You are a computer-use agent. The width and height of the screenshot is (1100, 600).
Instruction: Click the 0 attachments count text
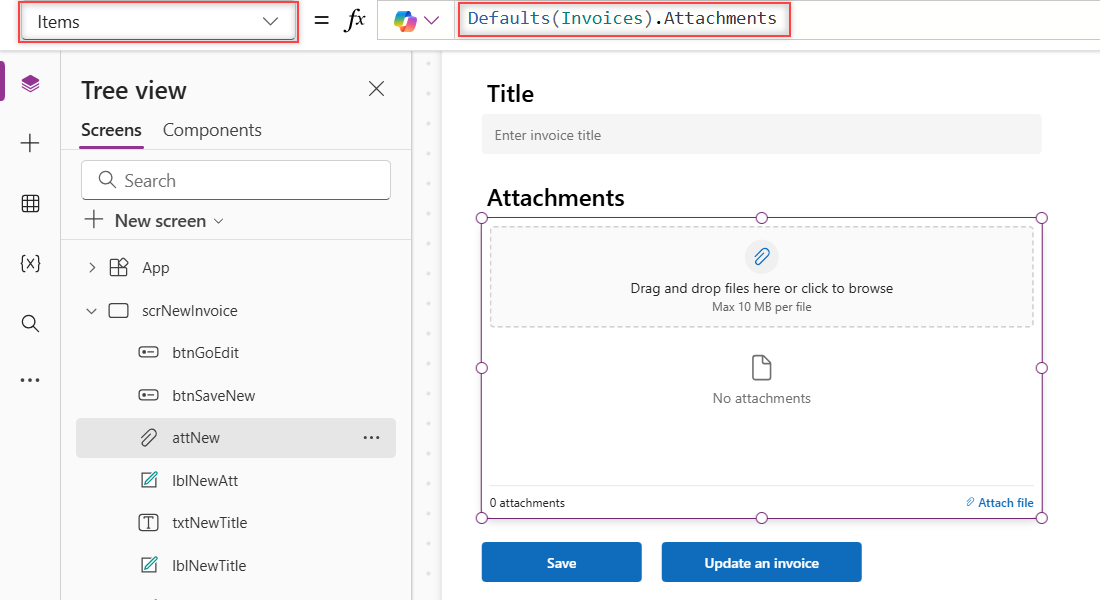528,503
